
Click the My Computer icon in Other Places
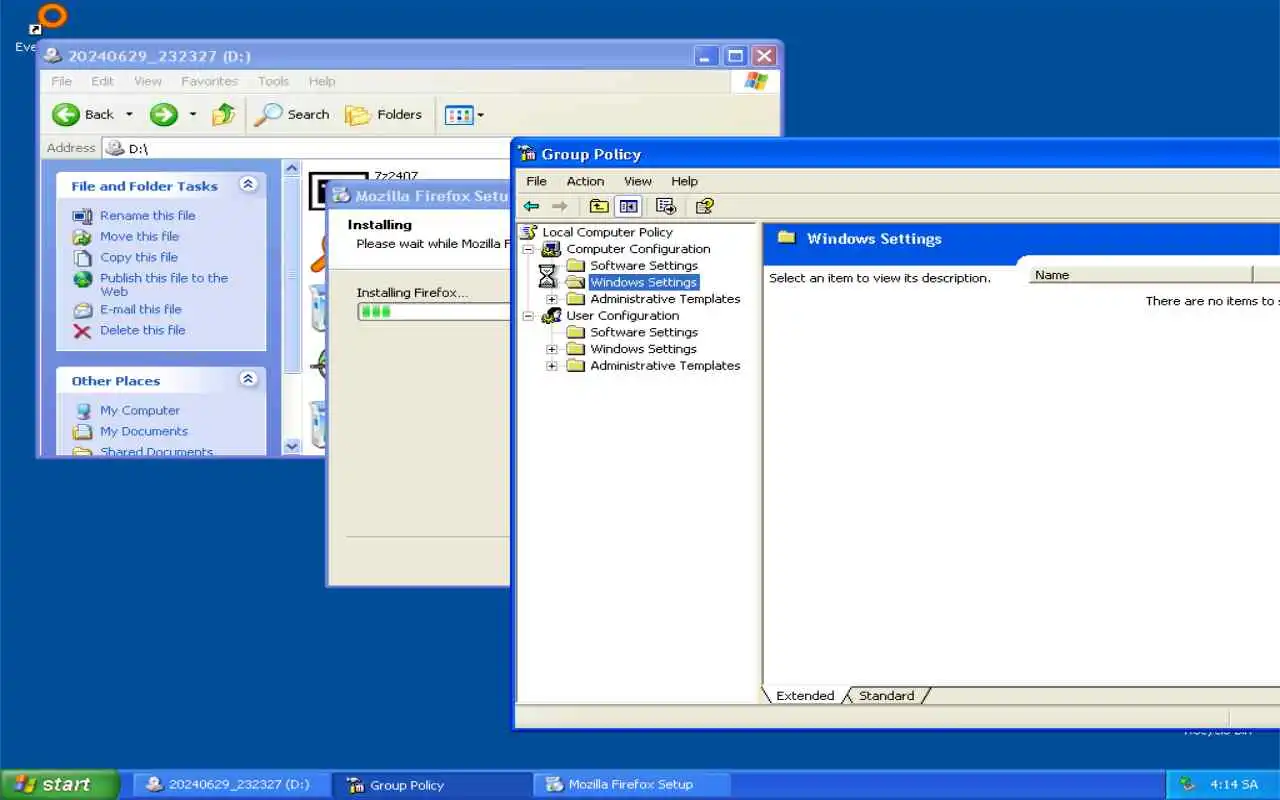pyautogui.click(x=82, y=411)
